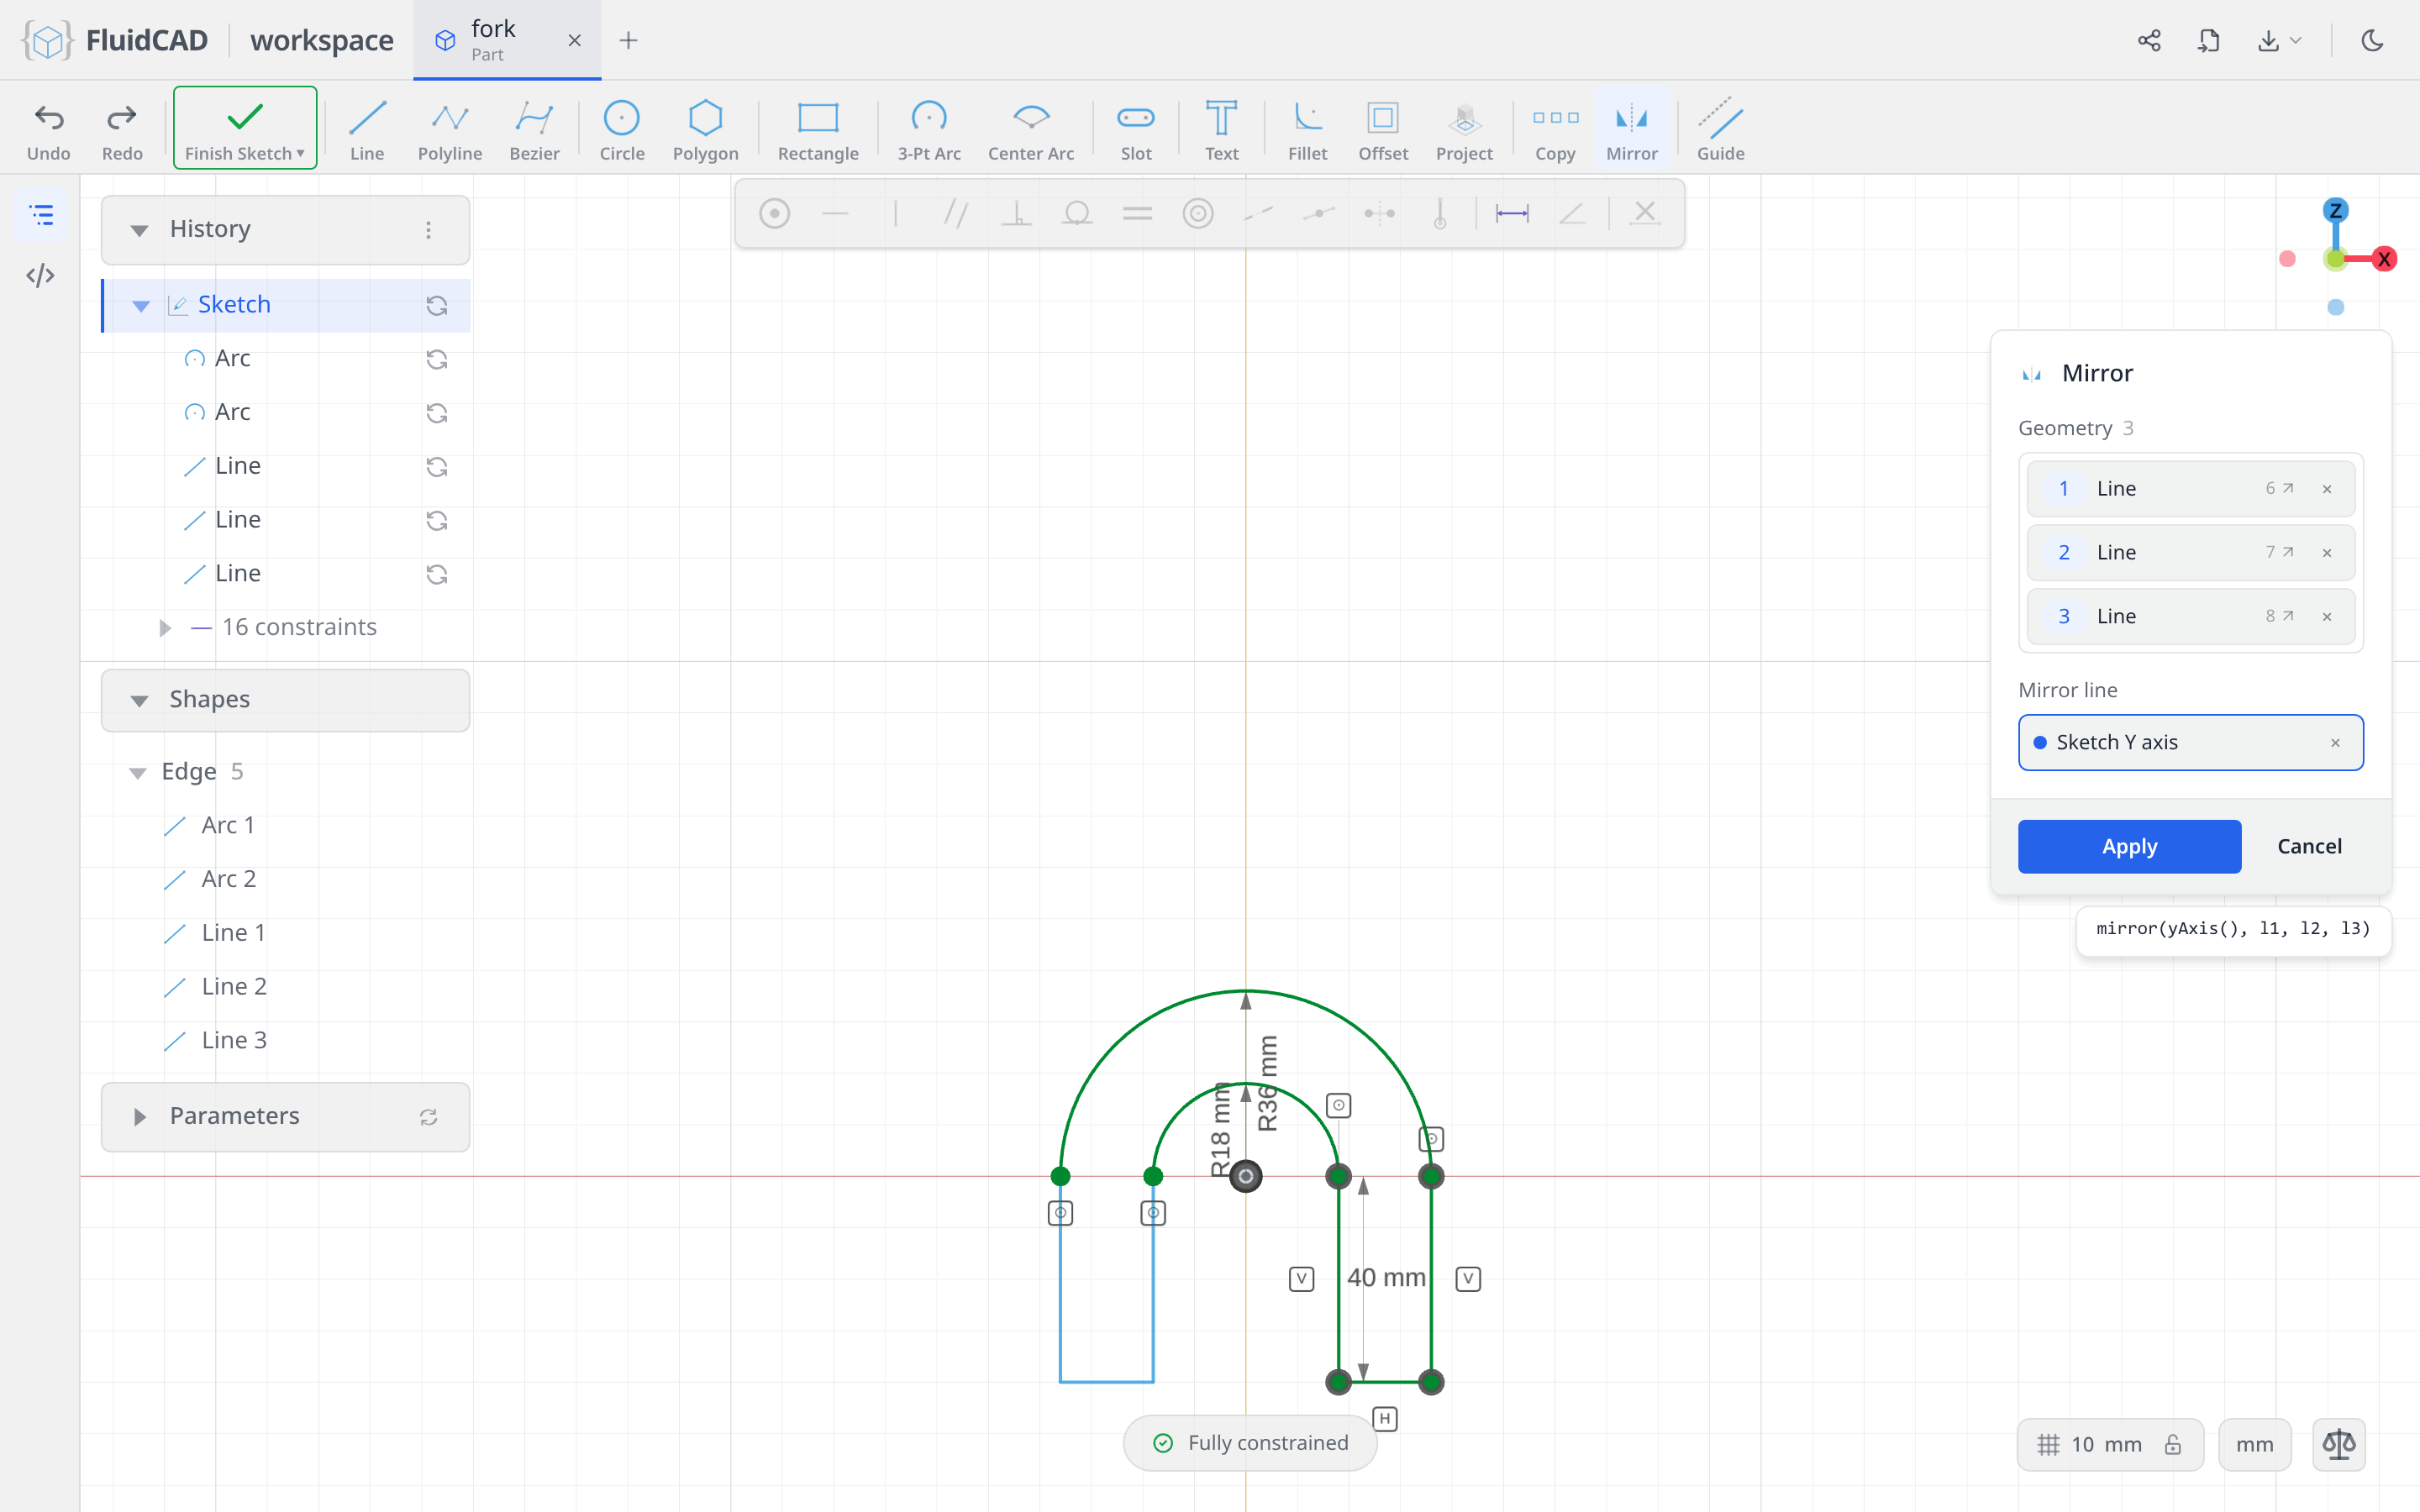Image resolution: width=2420 pixels, height=1512 pixels.
Task: Select the Text tool
Action: [1221, 130]
